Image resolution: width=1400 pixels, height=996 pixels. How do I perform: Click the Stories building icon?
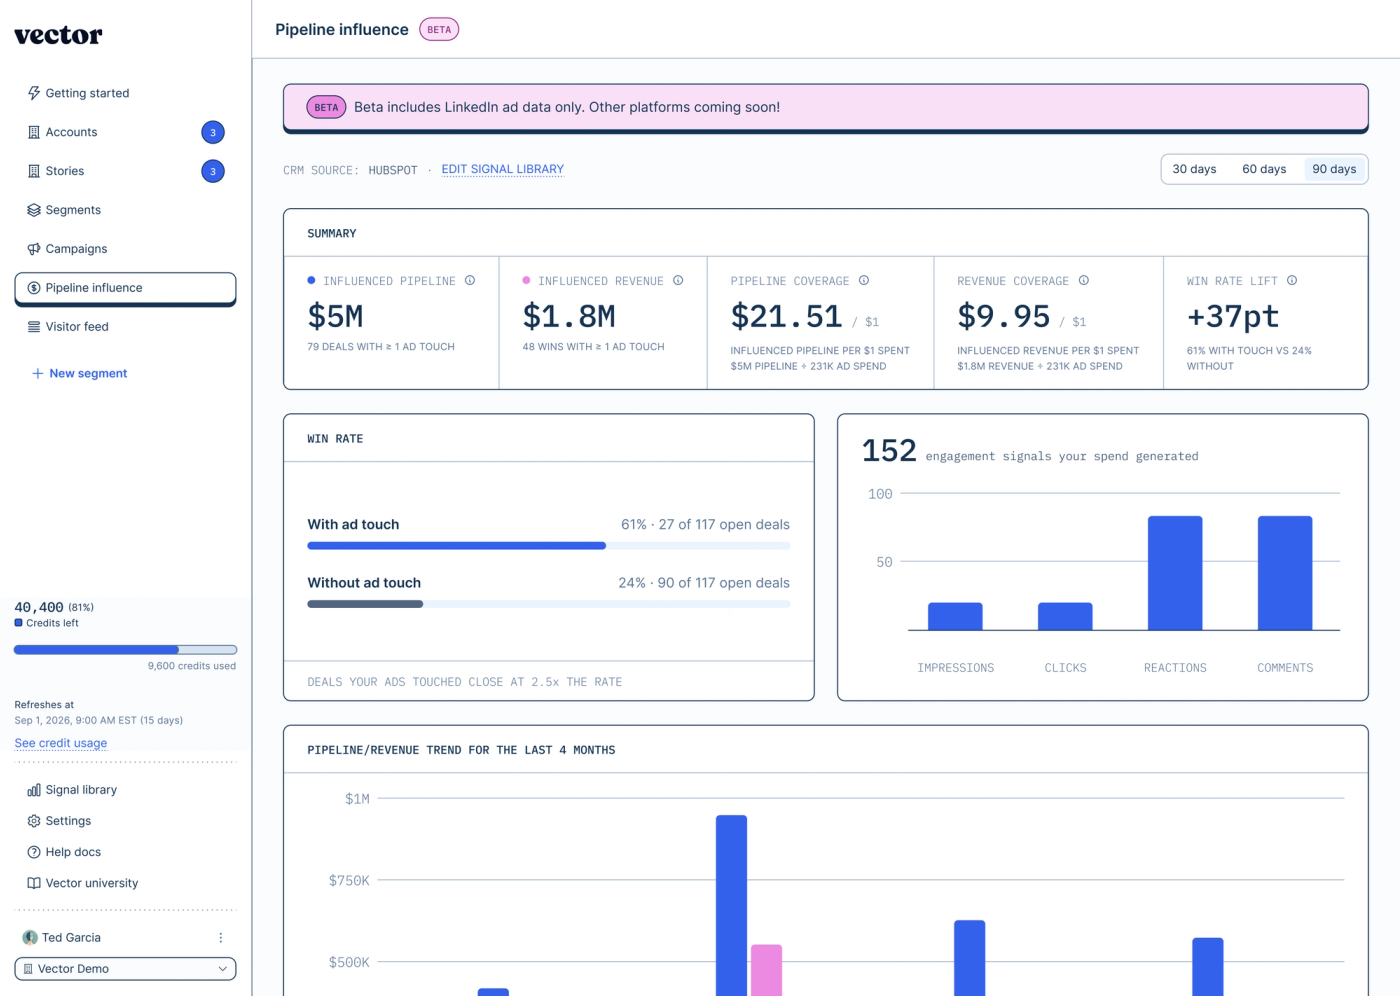[x=34, y=171]
